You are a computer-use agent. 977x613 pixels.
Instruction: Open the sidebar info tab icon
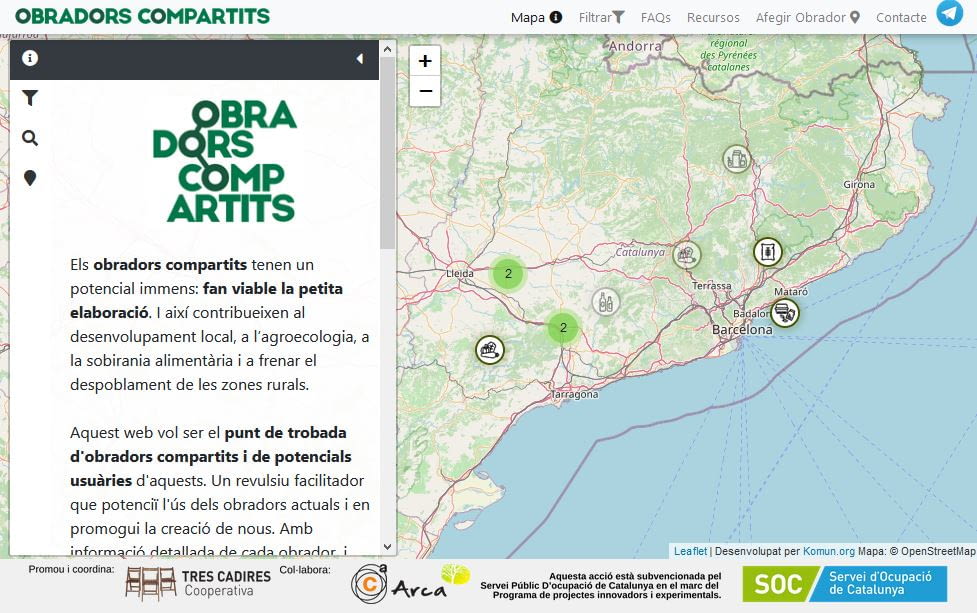tap(30, 59)
